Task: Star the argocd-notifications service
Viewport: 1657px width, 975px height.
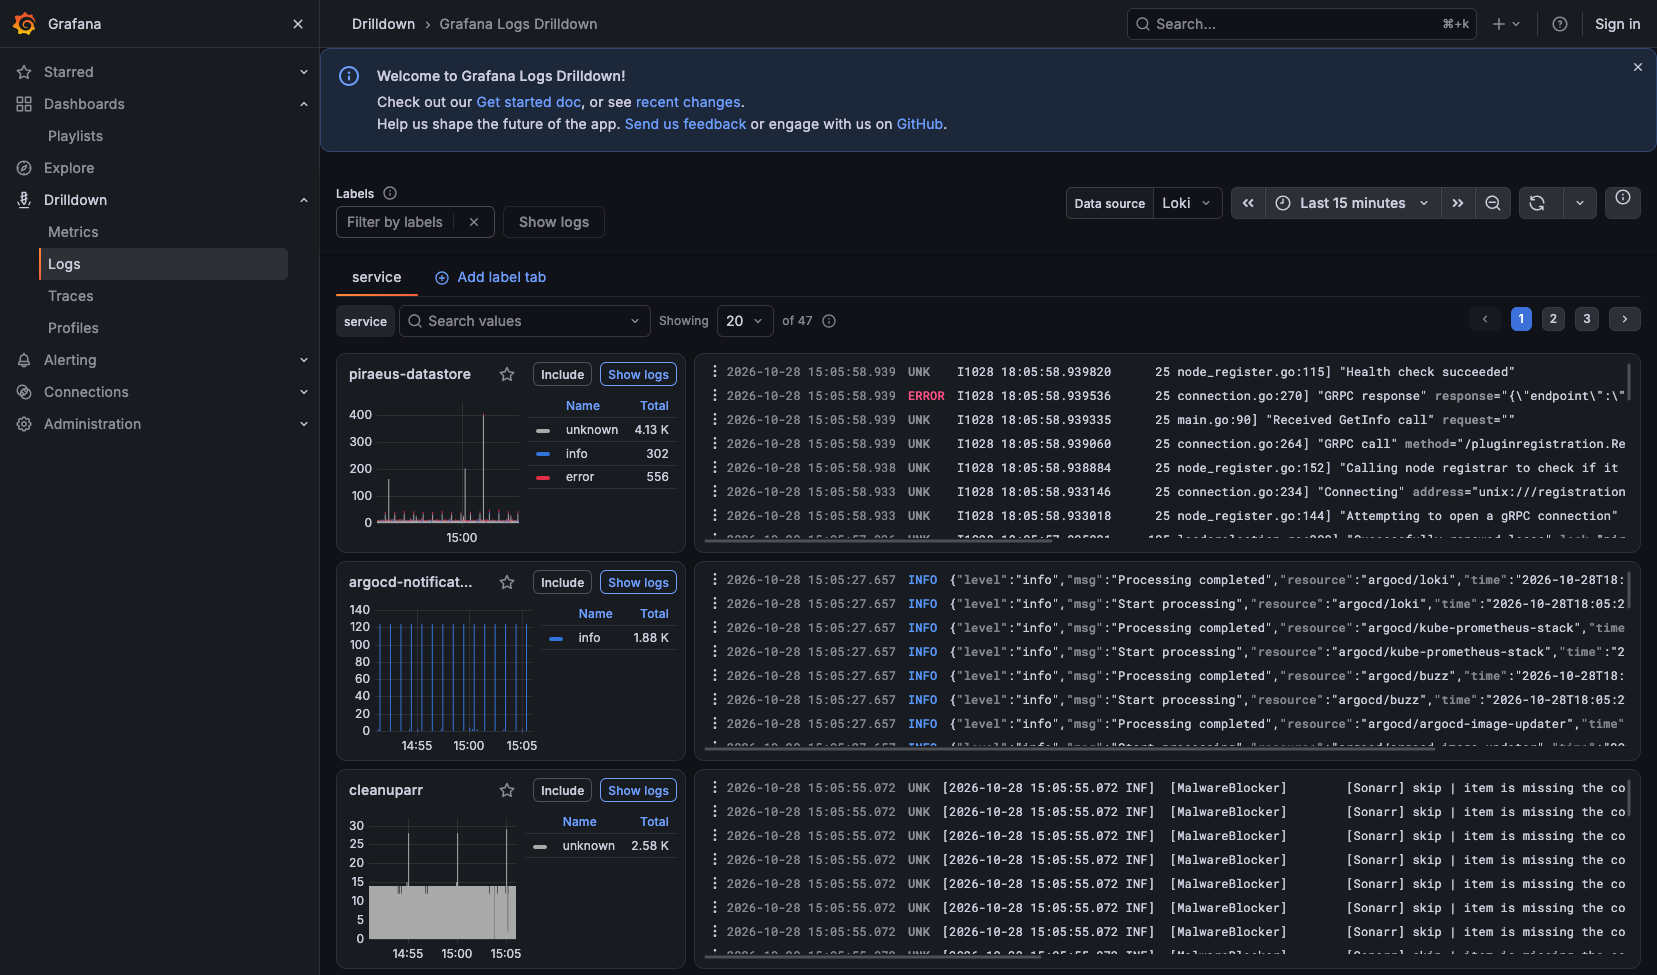Action: pyautogui.click(x=507, y=582)
